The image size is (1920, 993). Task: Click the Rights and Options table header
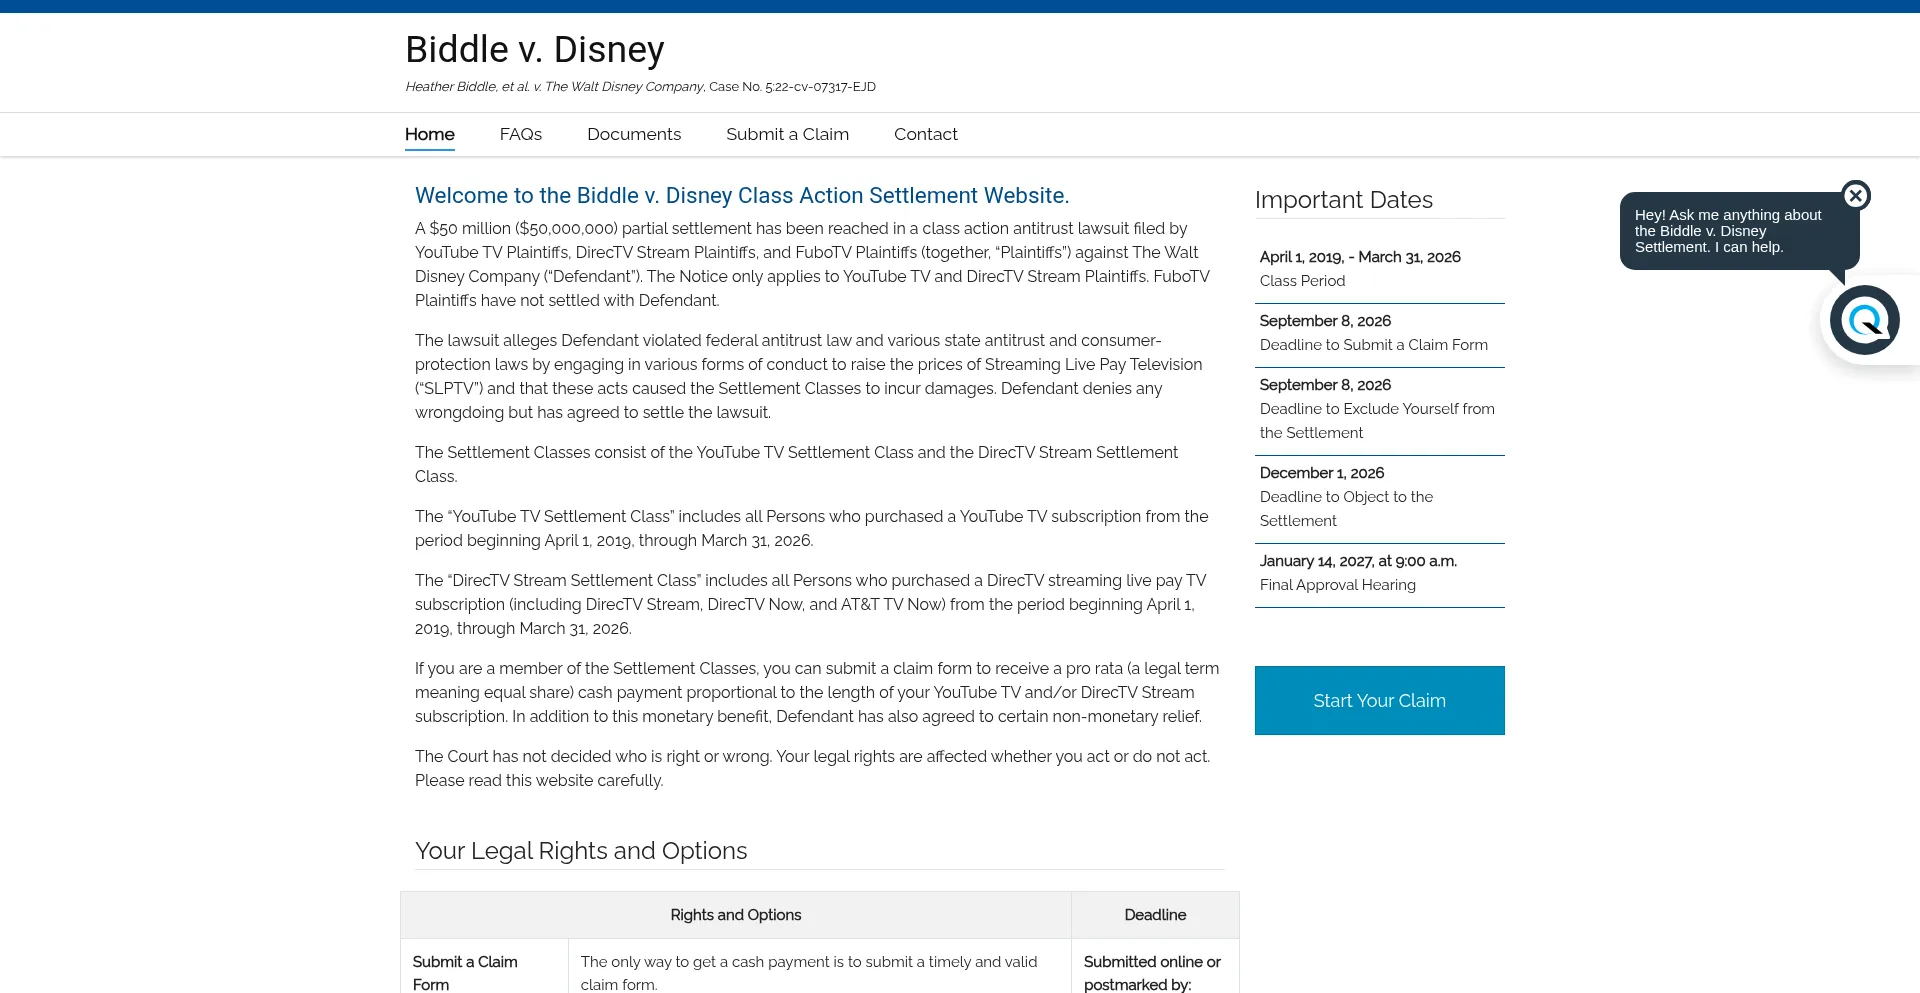coord(736,915)
